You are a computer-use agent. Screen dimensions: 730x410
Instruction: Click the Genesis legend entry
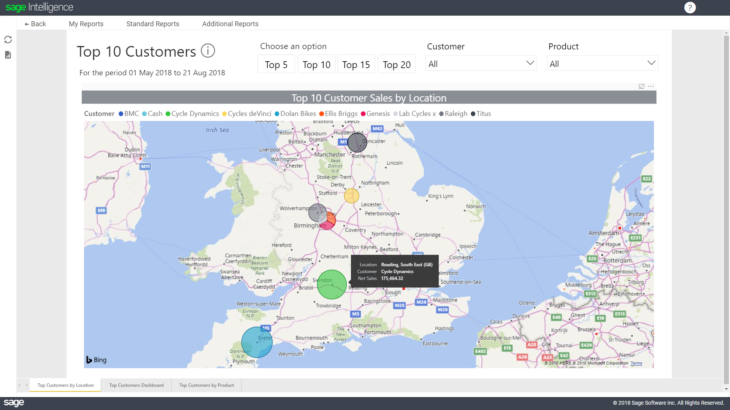click(375, 114)
